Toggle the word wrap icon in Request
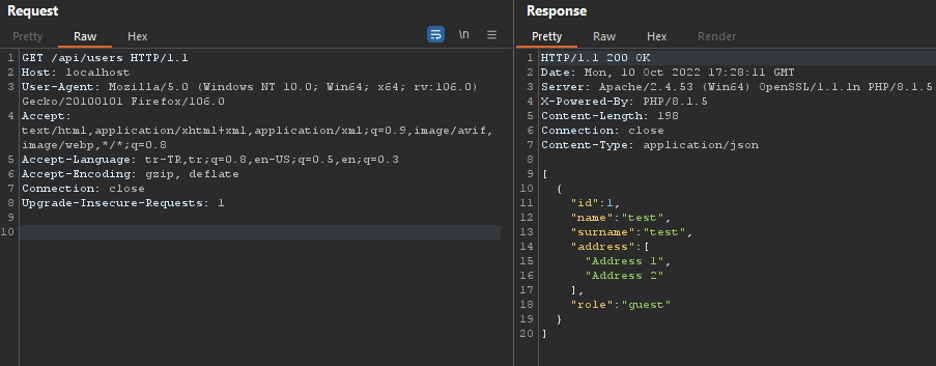This screenshot has height=366, width=936. point(436,35)
